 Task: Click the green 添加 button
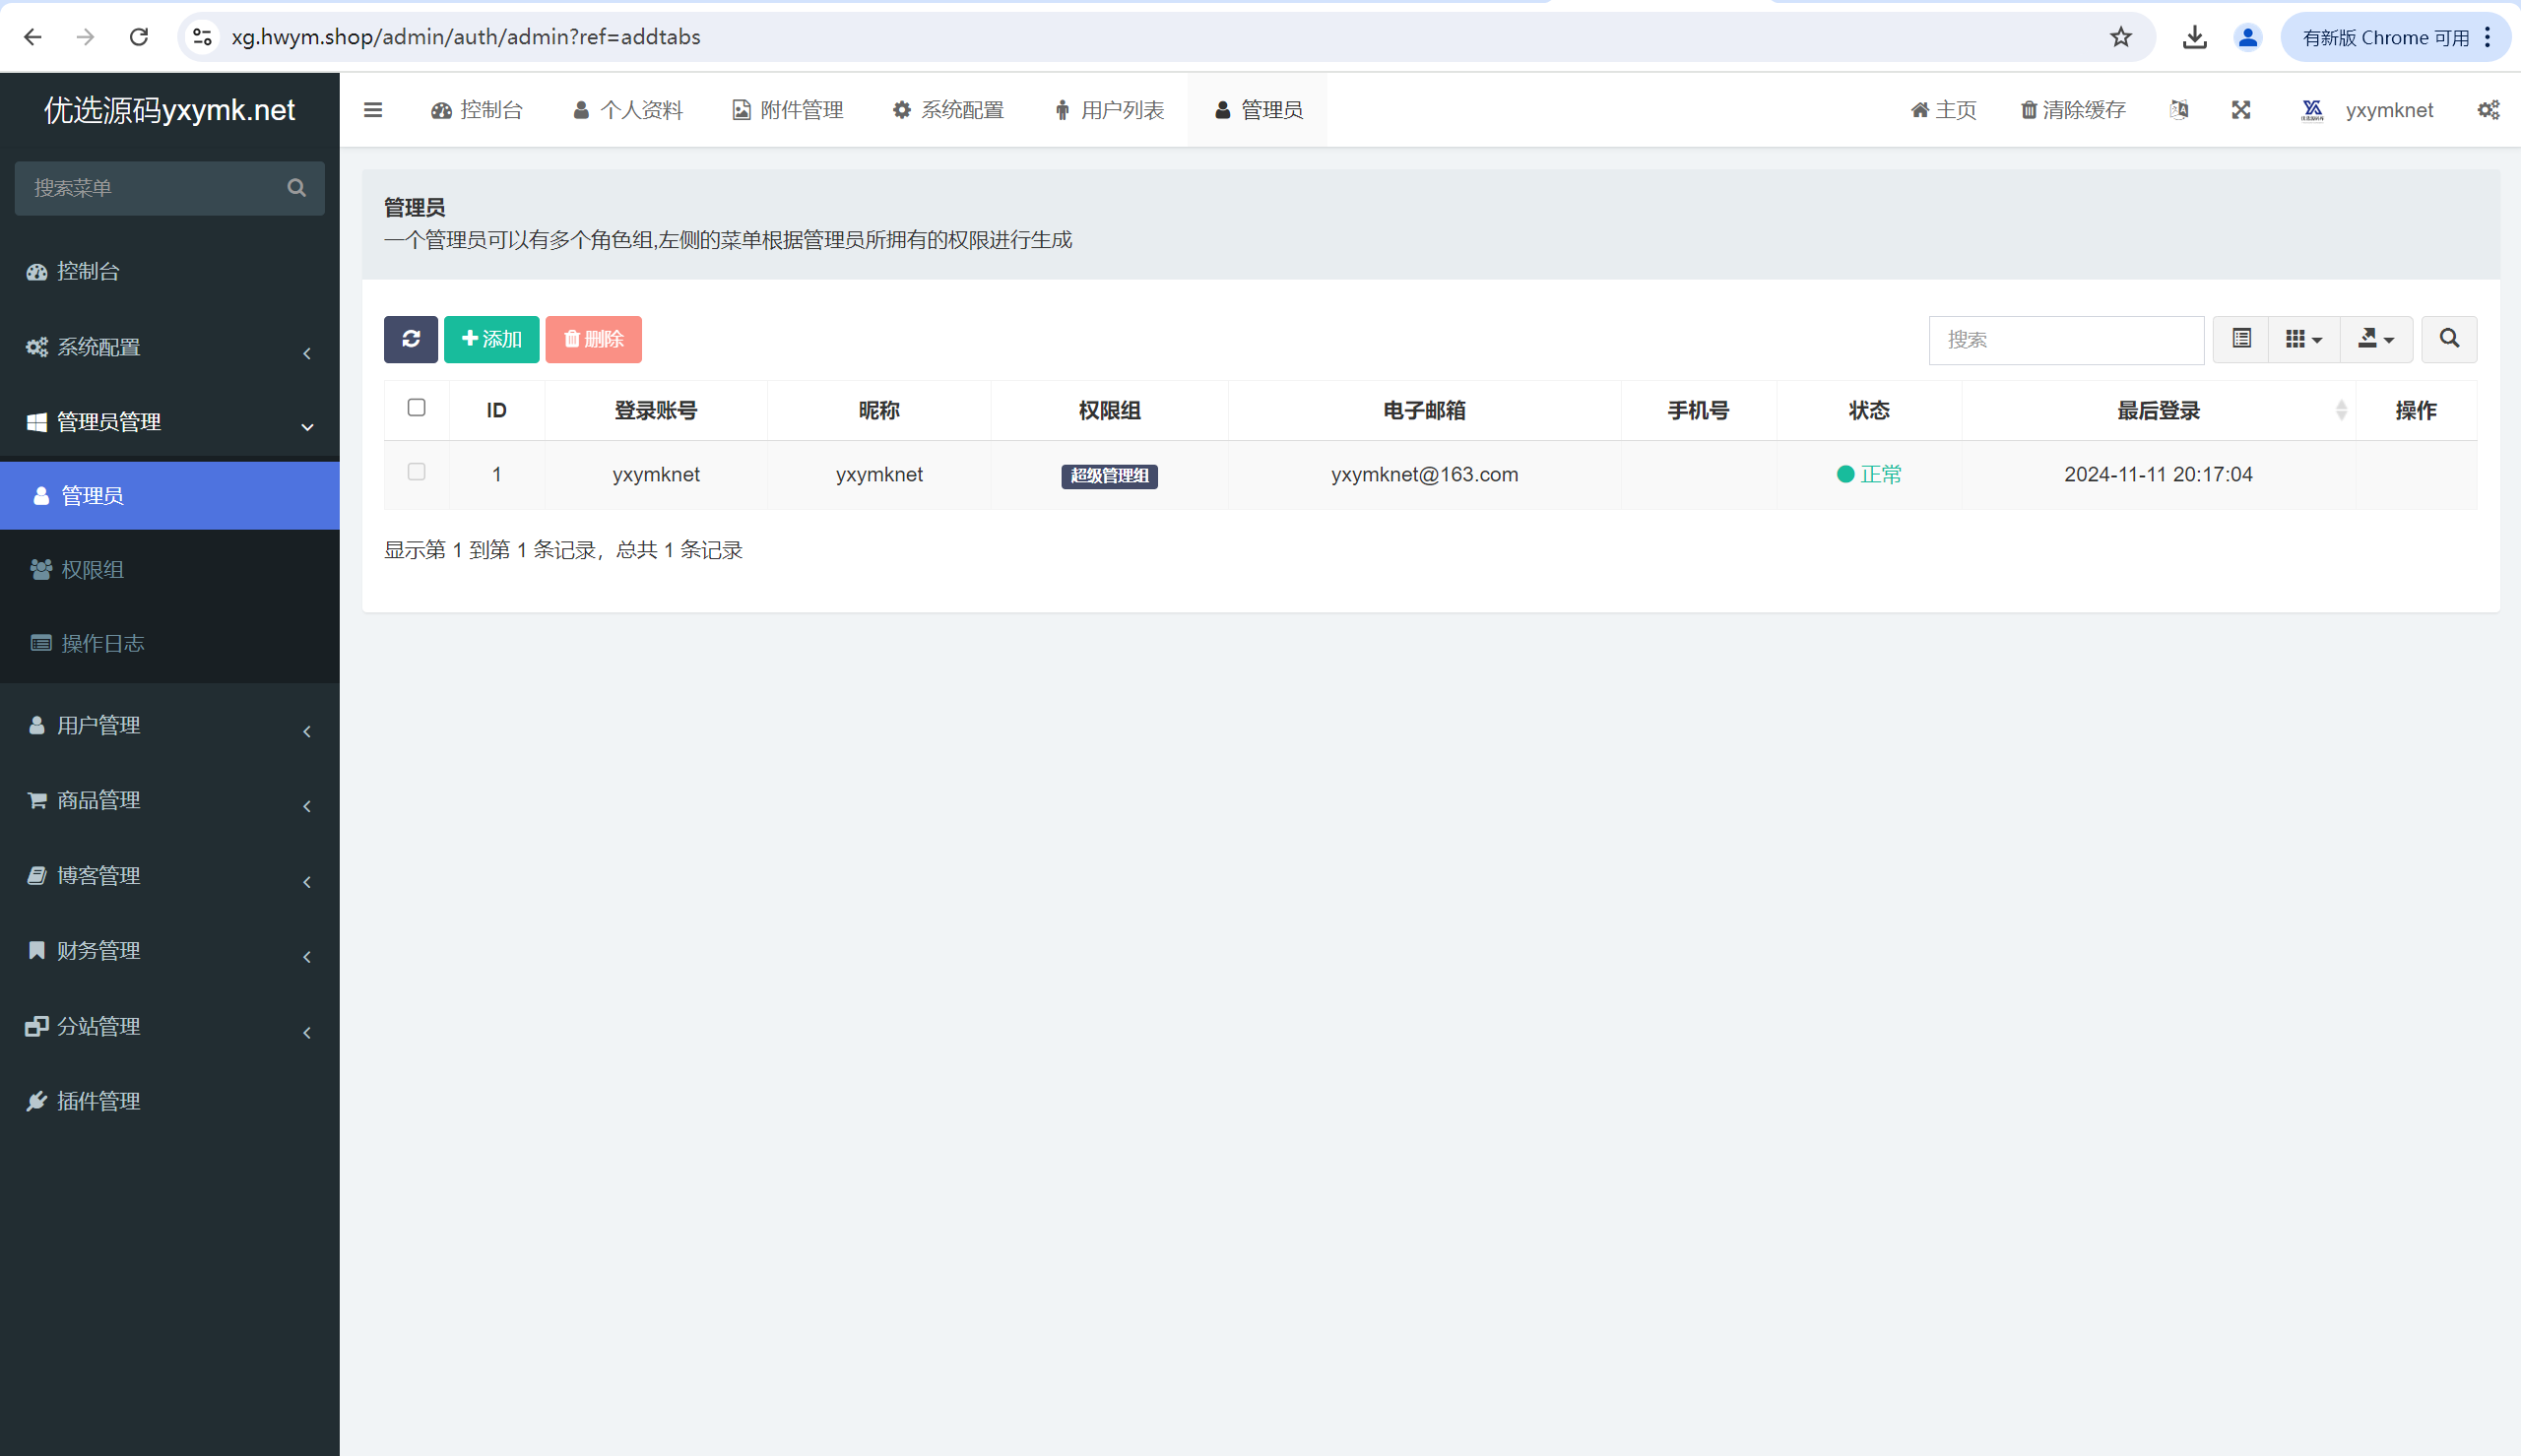pyautogui.click(x=491, y=339)
